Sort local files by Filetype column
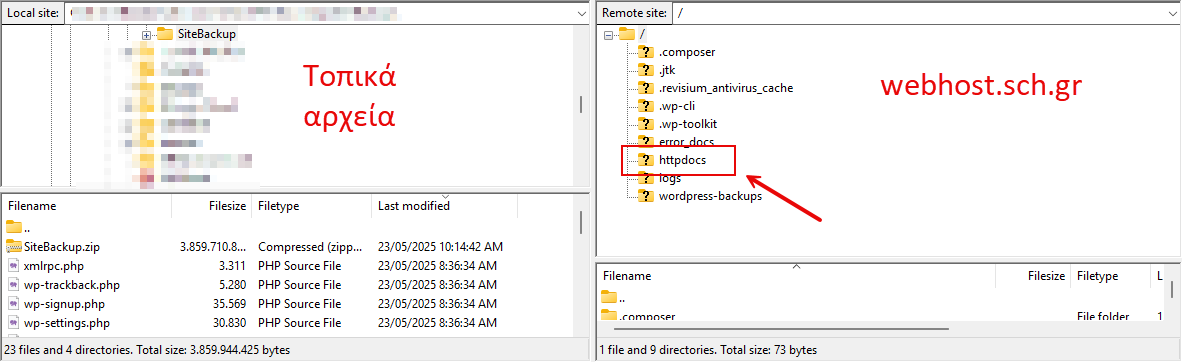The width and height of the screenshot is (1182, 362). 312,206
